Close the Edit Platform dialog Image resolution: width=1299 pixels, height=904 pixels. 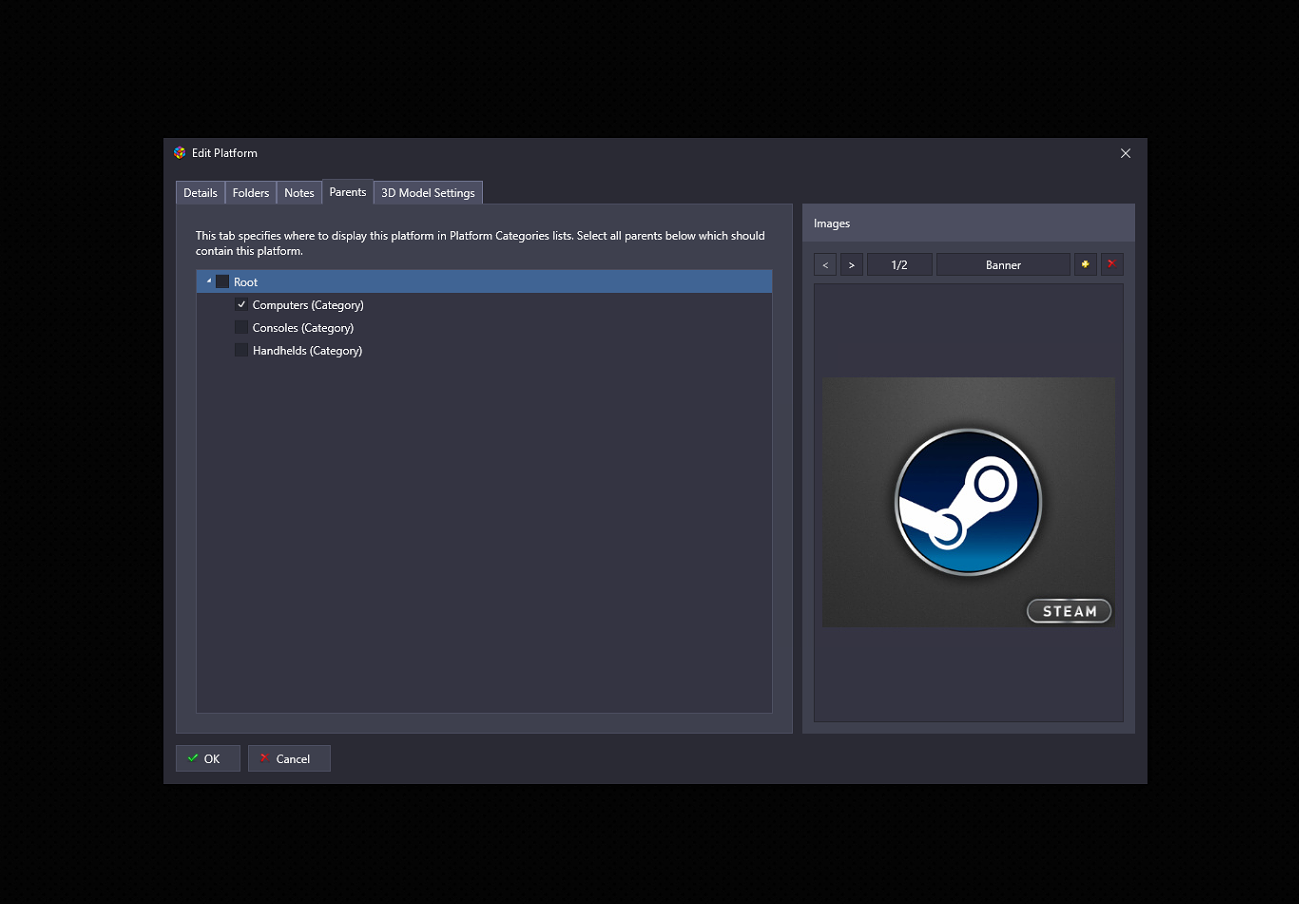1126,153
